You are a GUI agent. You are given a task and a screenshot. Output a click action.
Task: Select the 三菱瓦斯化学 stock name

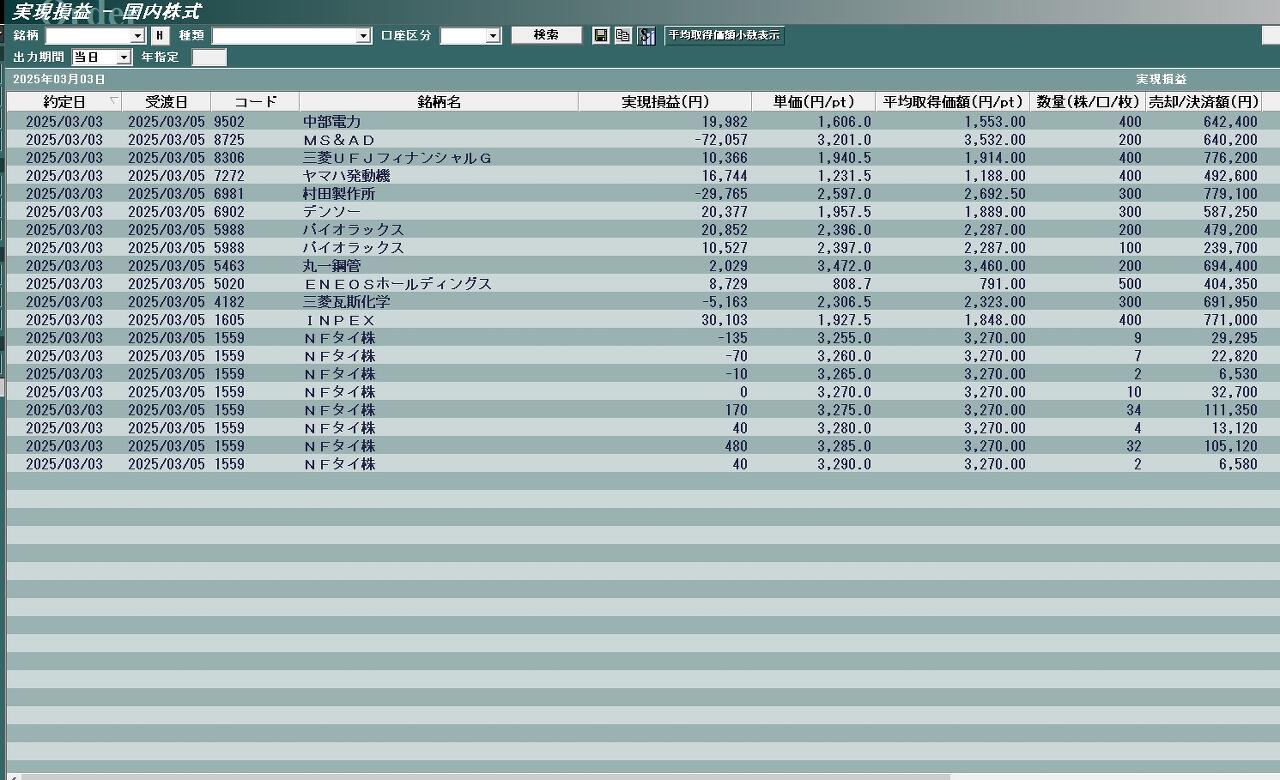(346, 302)
